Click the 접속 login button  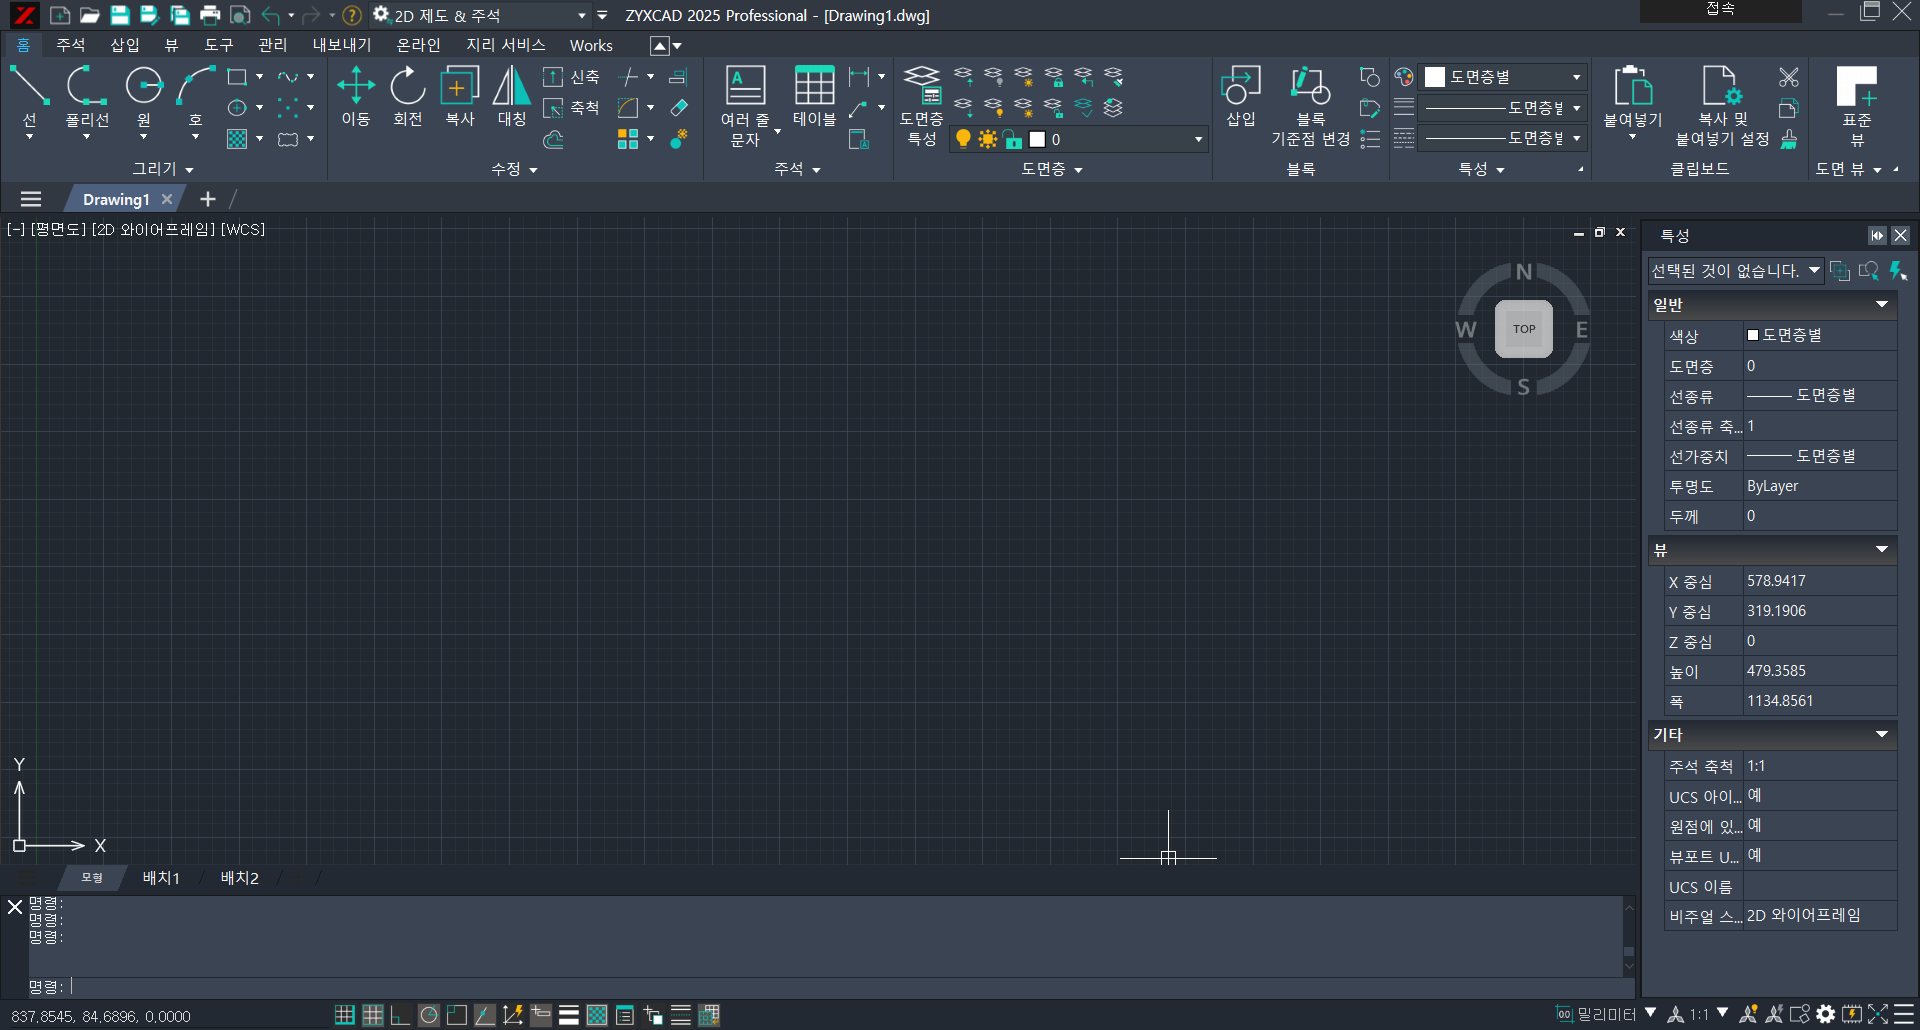pyautogui.click(x=1721, y=10)
